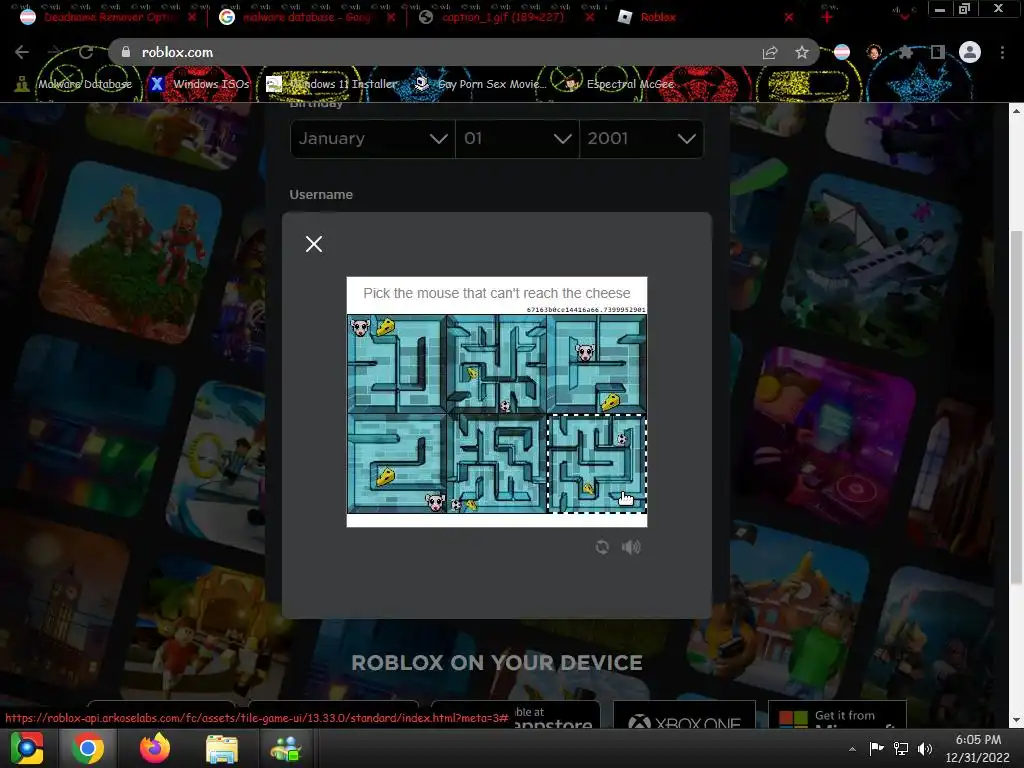Click the network tray icon
This screenshot has height=768, width=1024.
[901, 748]
